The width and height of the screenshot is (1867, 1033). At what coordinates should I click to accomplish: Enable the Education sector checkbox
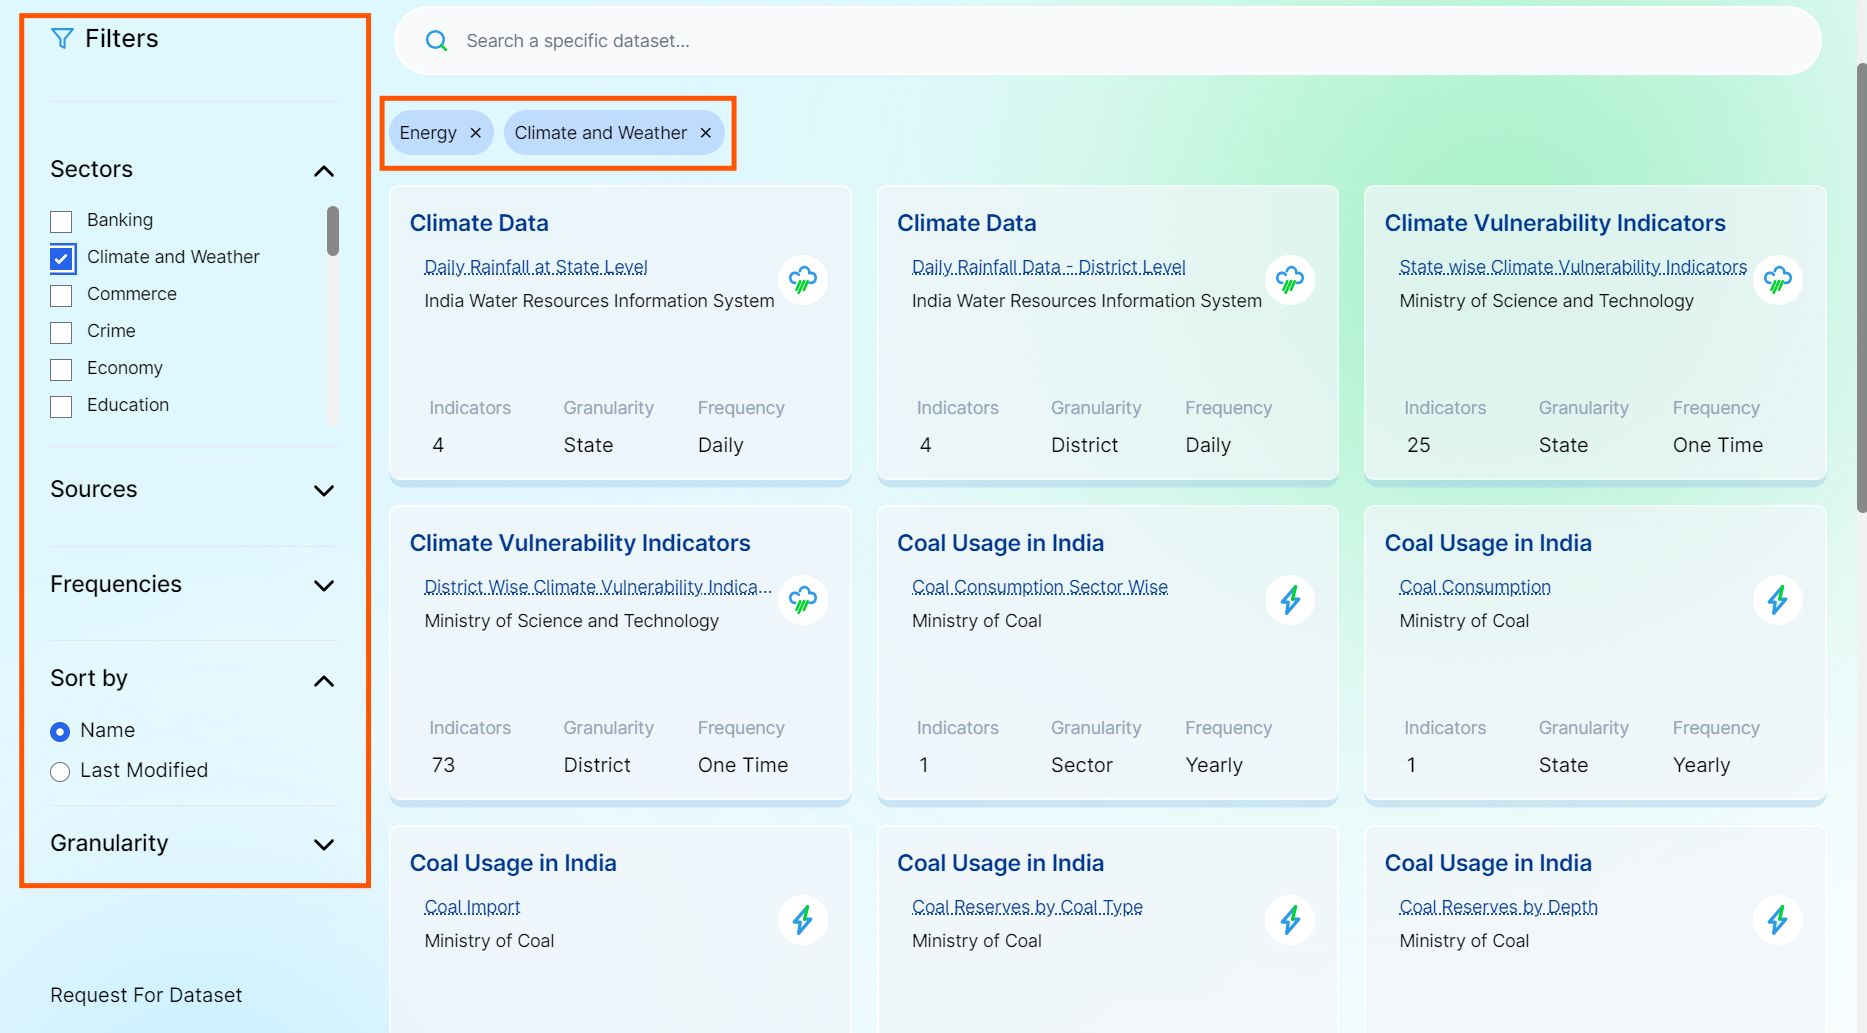[62, 407]
